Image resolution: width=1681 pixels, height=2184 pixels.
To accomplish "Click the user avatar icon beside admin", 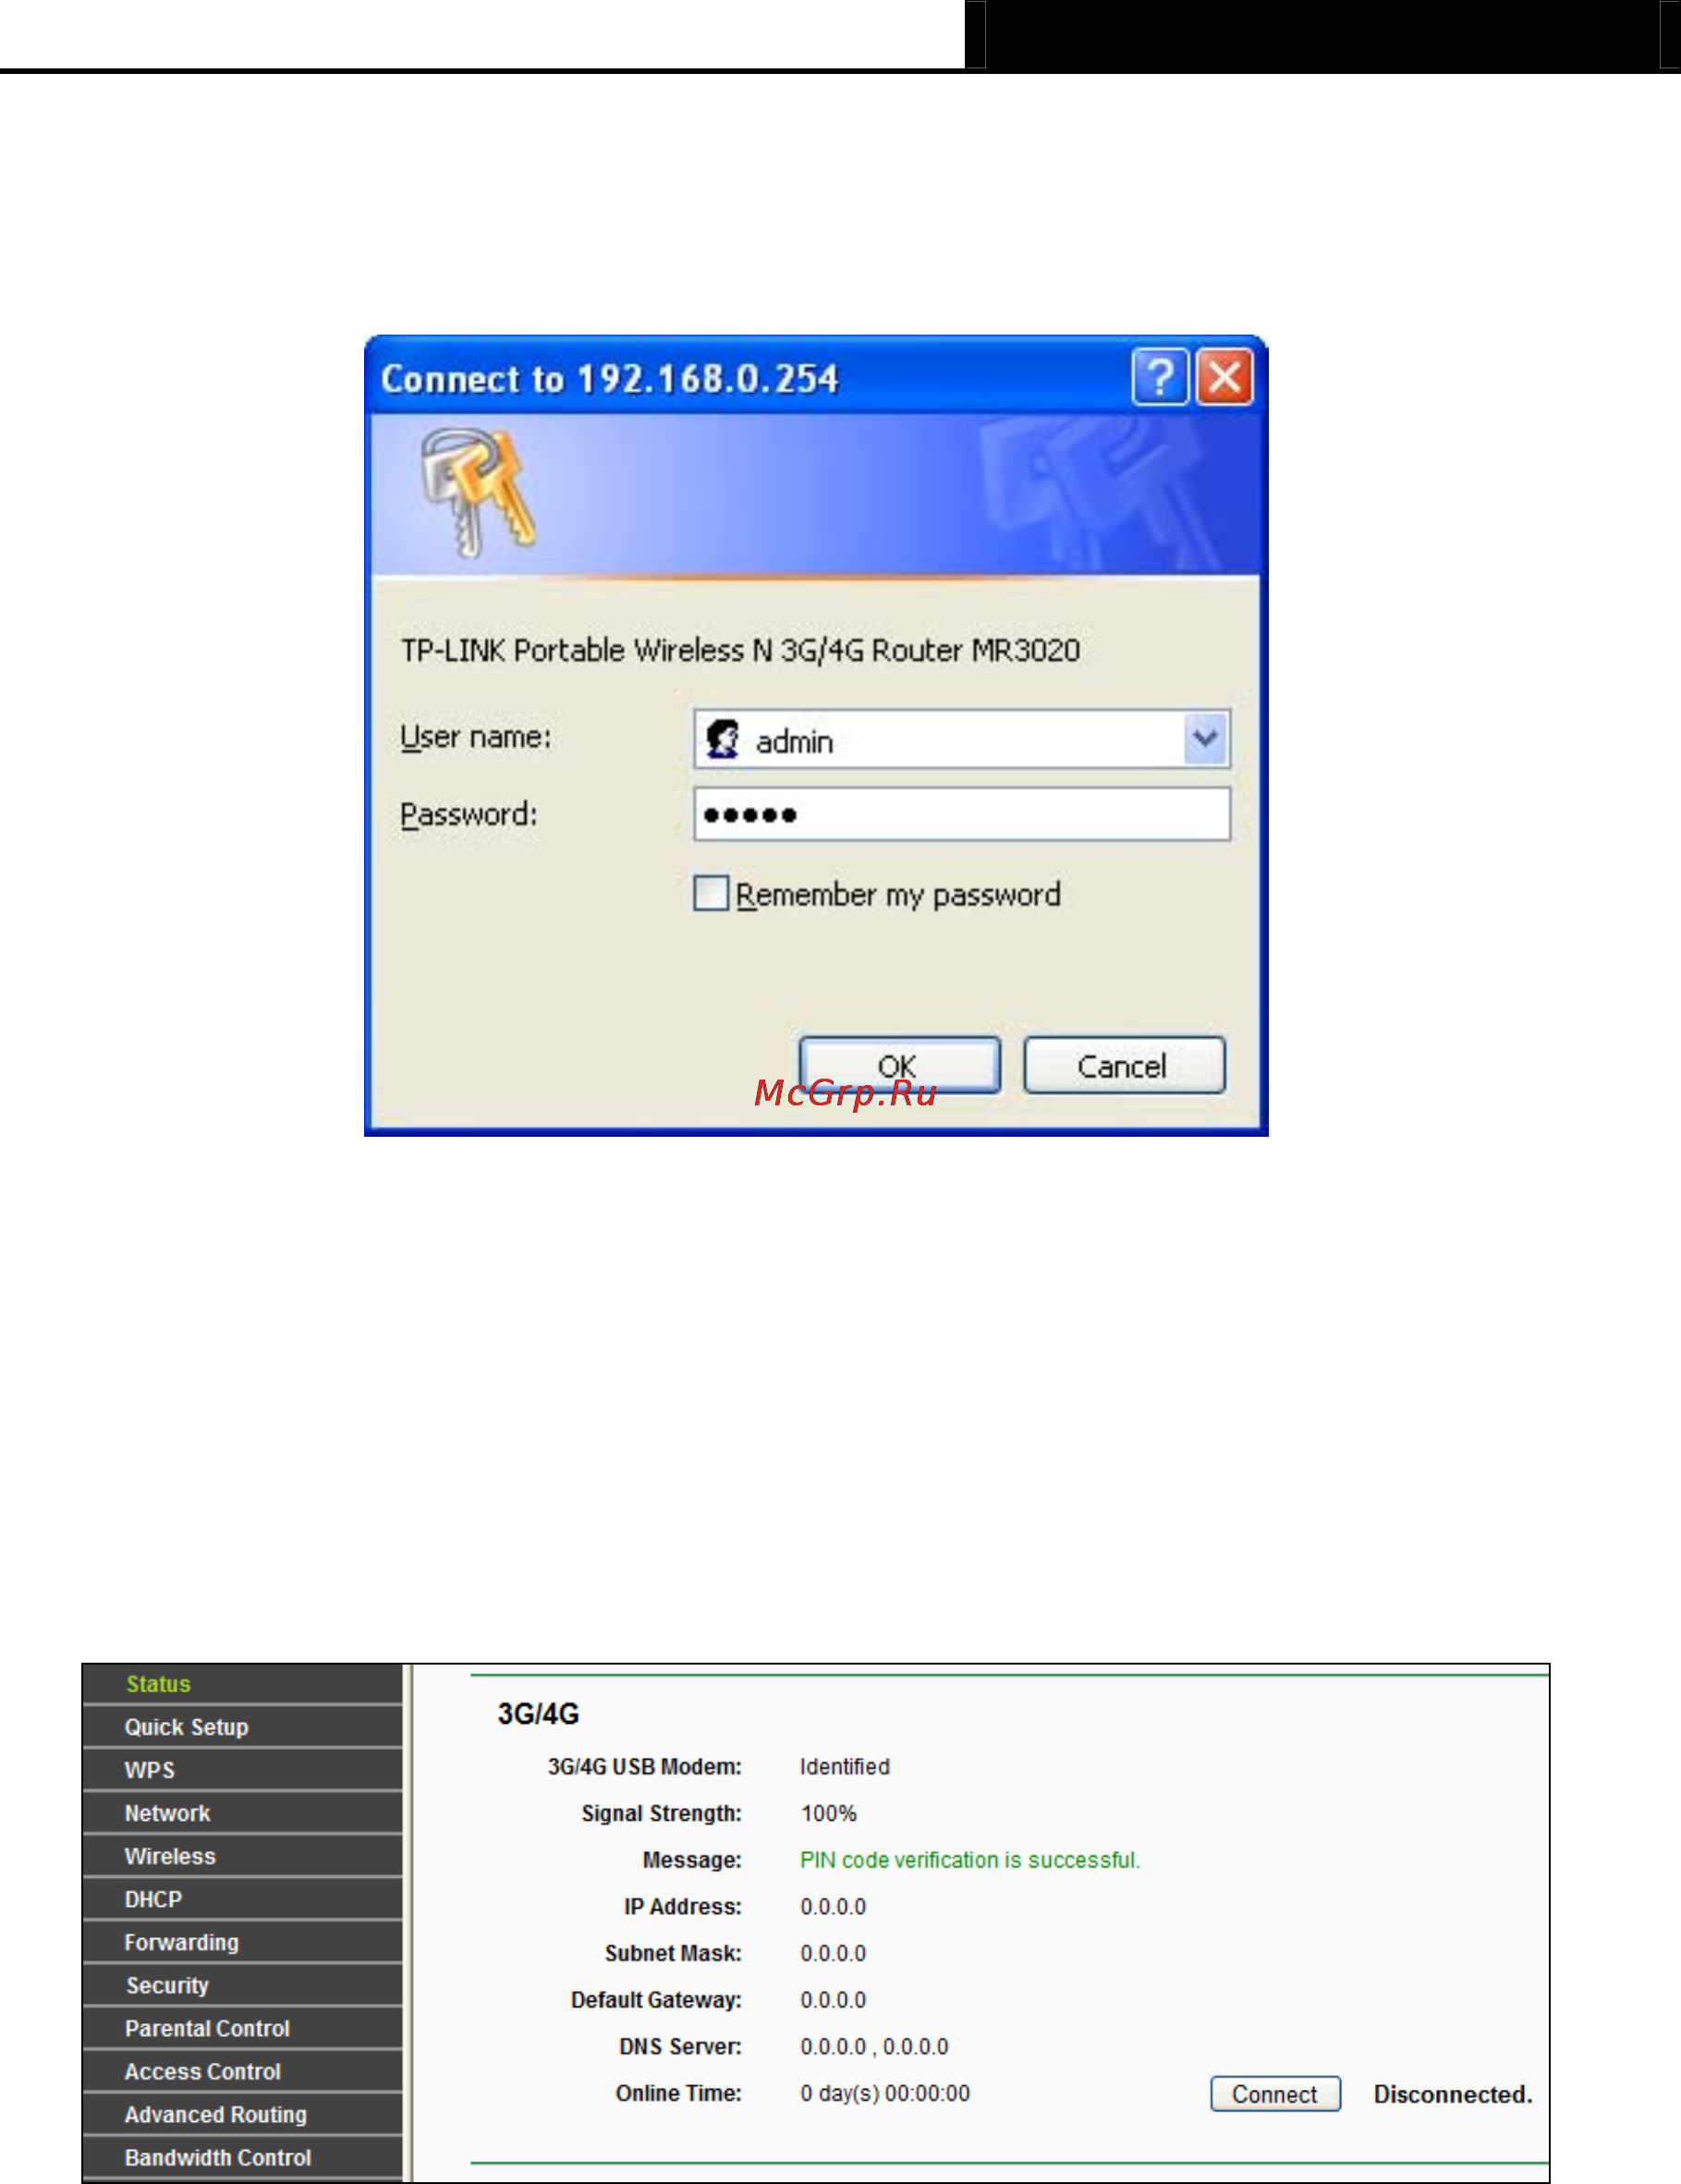I will [x=722, y=739].
